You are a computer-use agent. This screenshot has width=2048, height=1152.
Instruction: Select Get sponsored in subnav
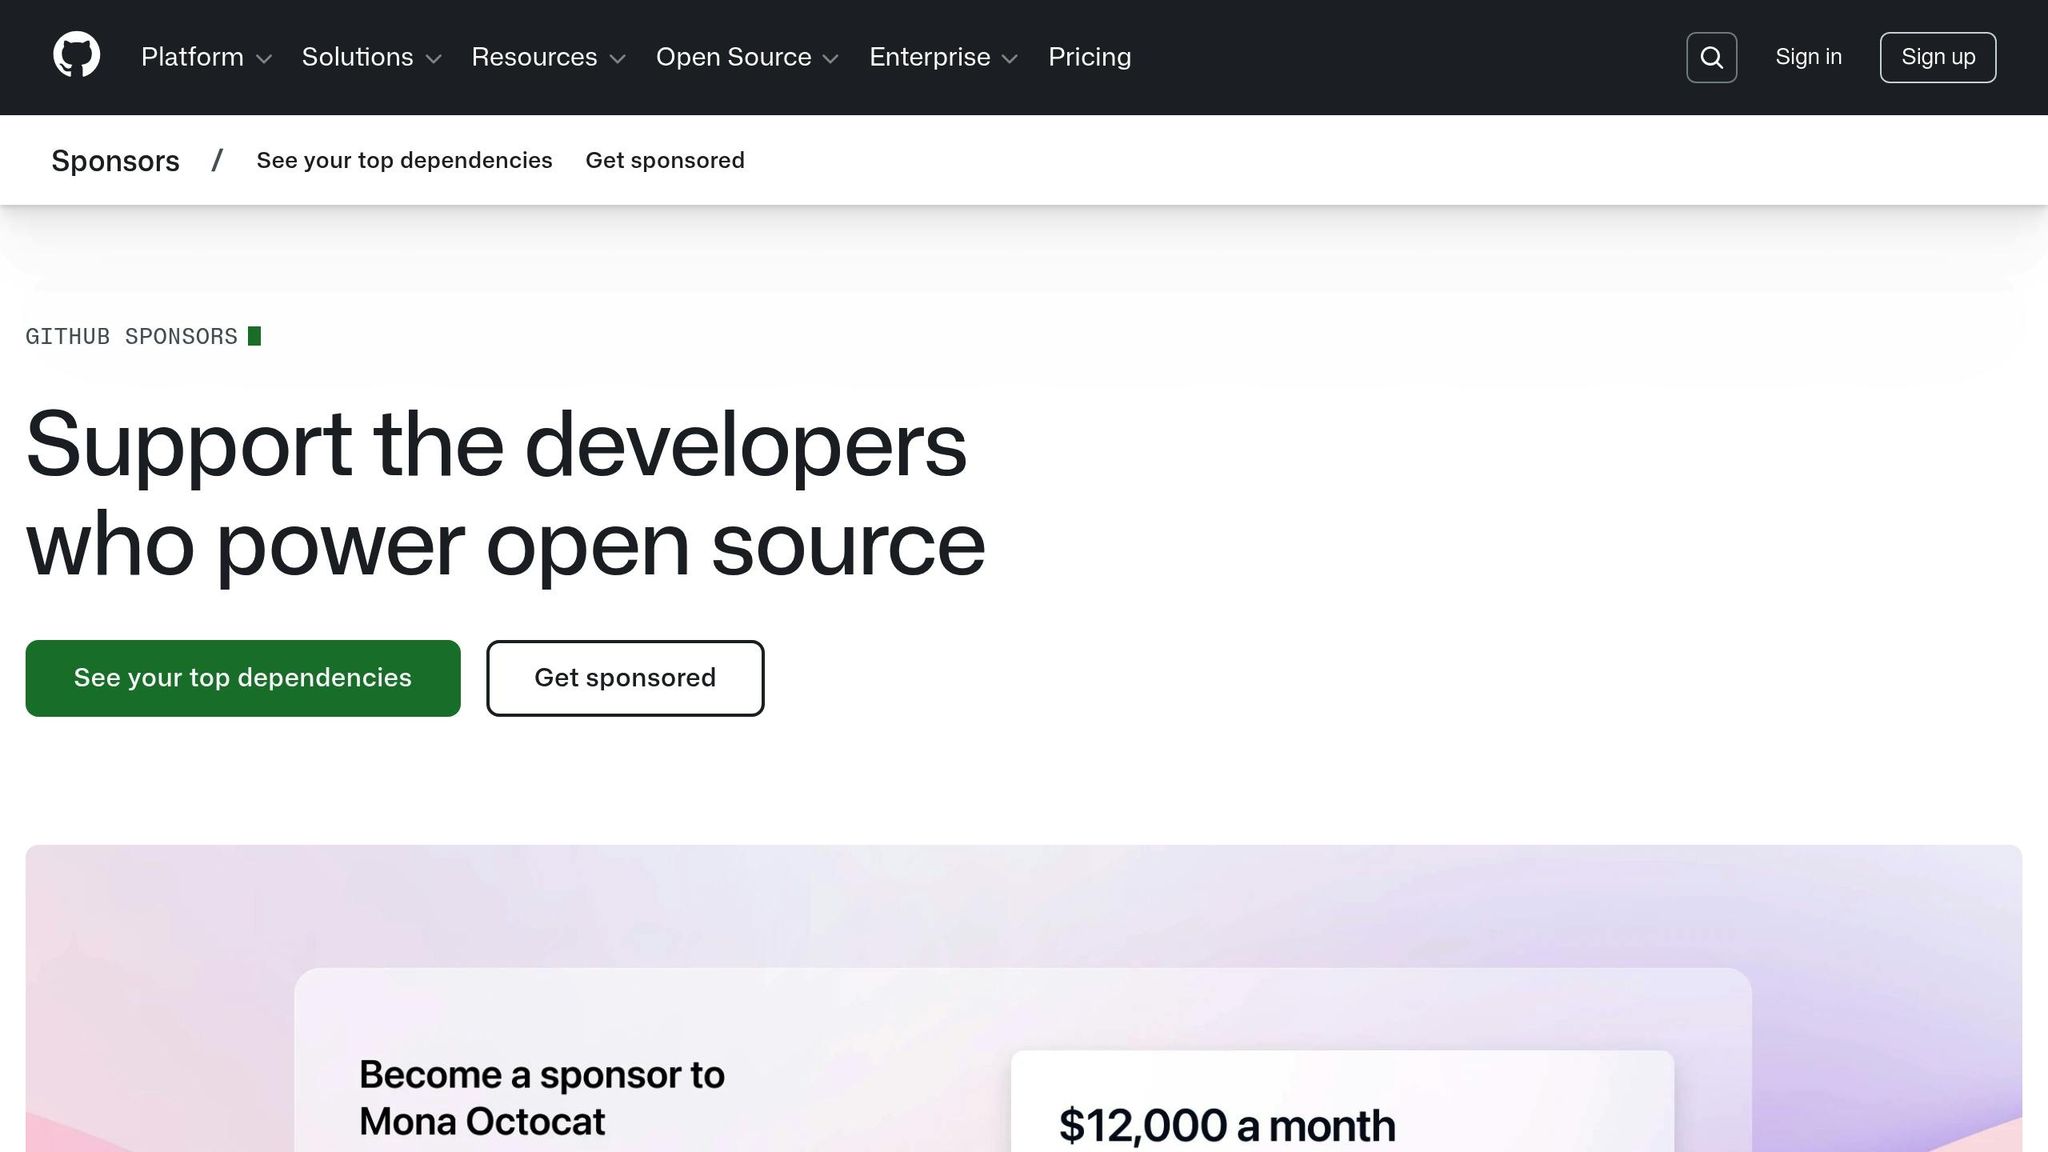coord(665,160)
